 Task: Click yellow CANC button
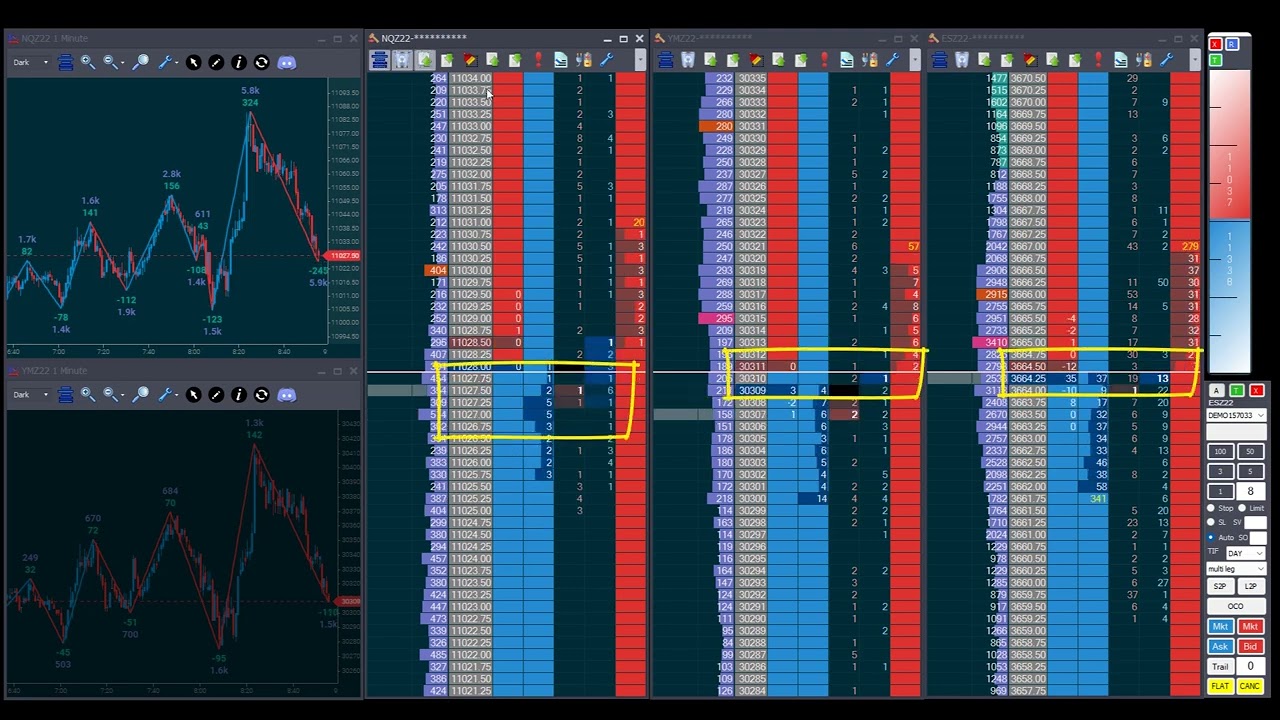pyautogui.click(x=1250, y=685)
